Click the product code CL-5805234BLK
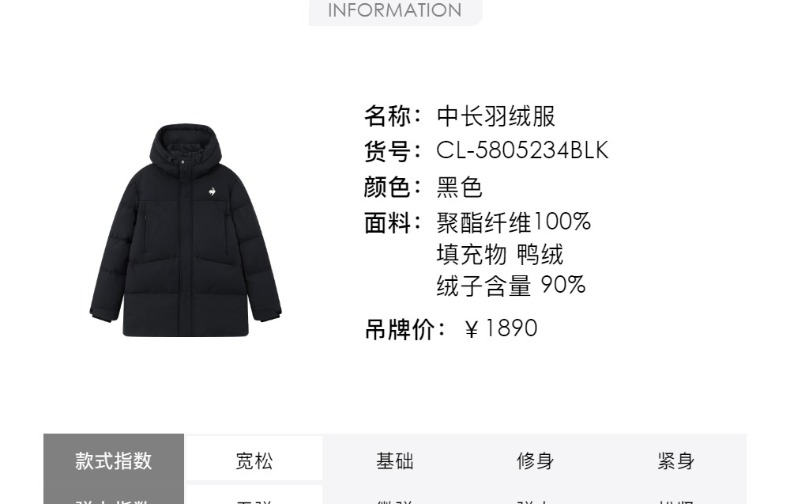Image resolution: width=790 pixels, height=504 pixels. pos(522,150)
